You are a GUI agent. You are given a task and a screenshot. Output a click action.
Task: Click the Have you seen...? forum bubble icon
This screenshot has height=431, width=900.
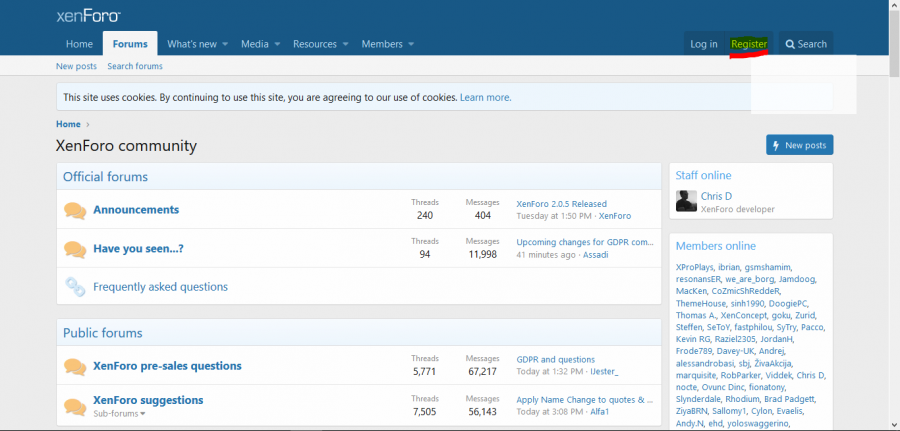(75, 249)
